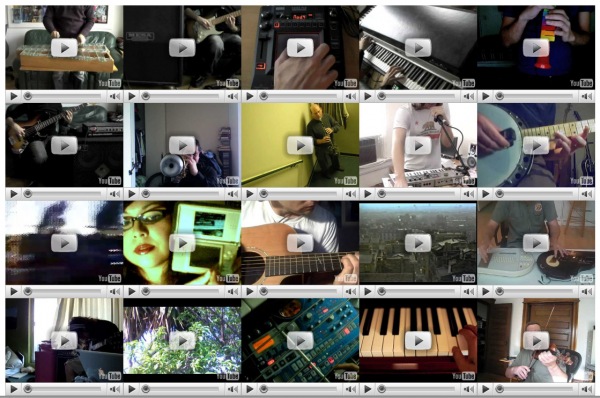Screen dimensions: 600x398
Task: Click small play button below banjo video
Action: click(x=486, y=194)
